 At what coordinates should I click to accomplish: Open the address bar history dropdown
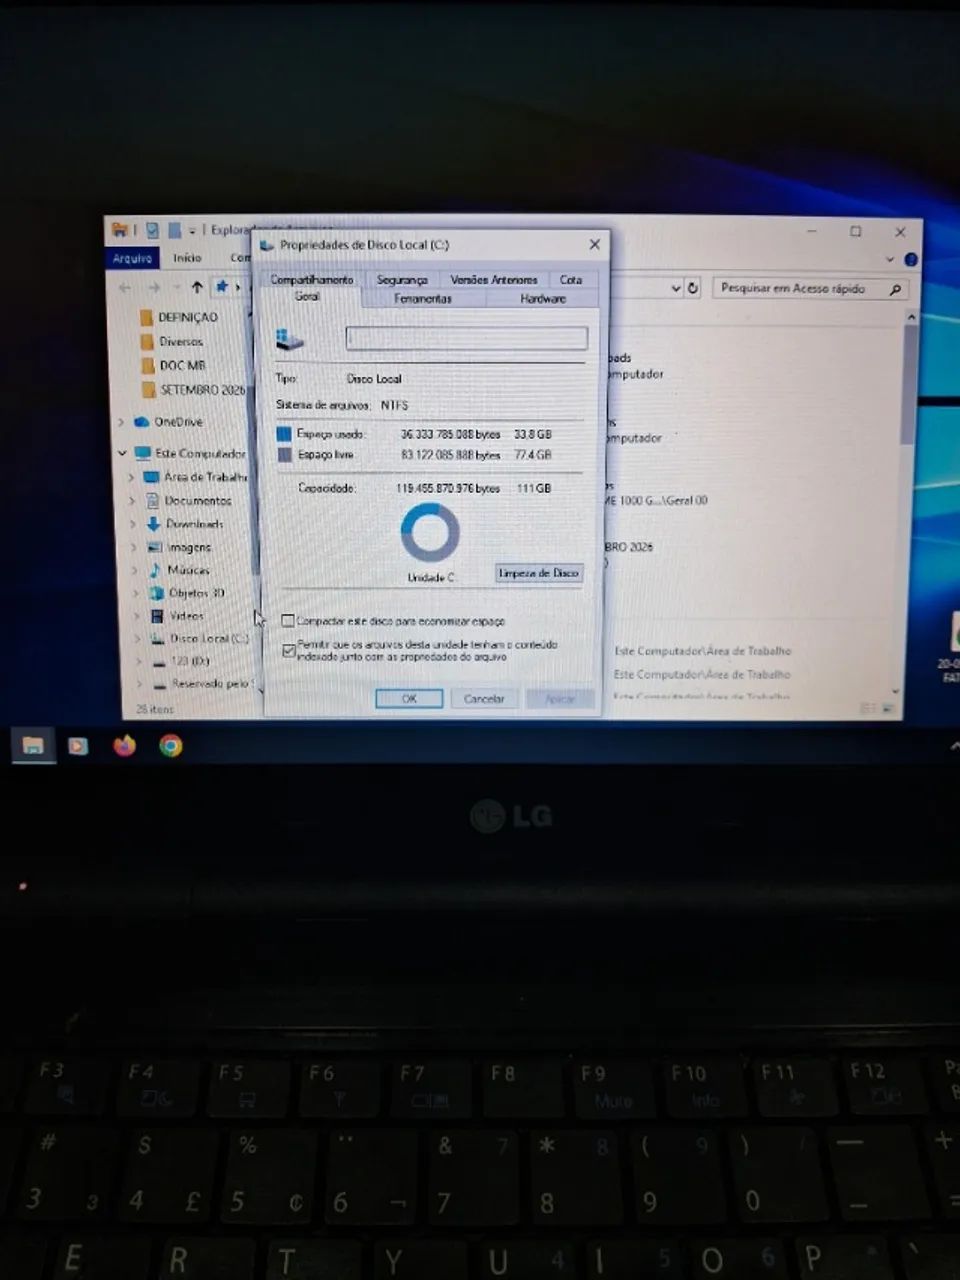click(676, 288)
